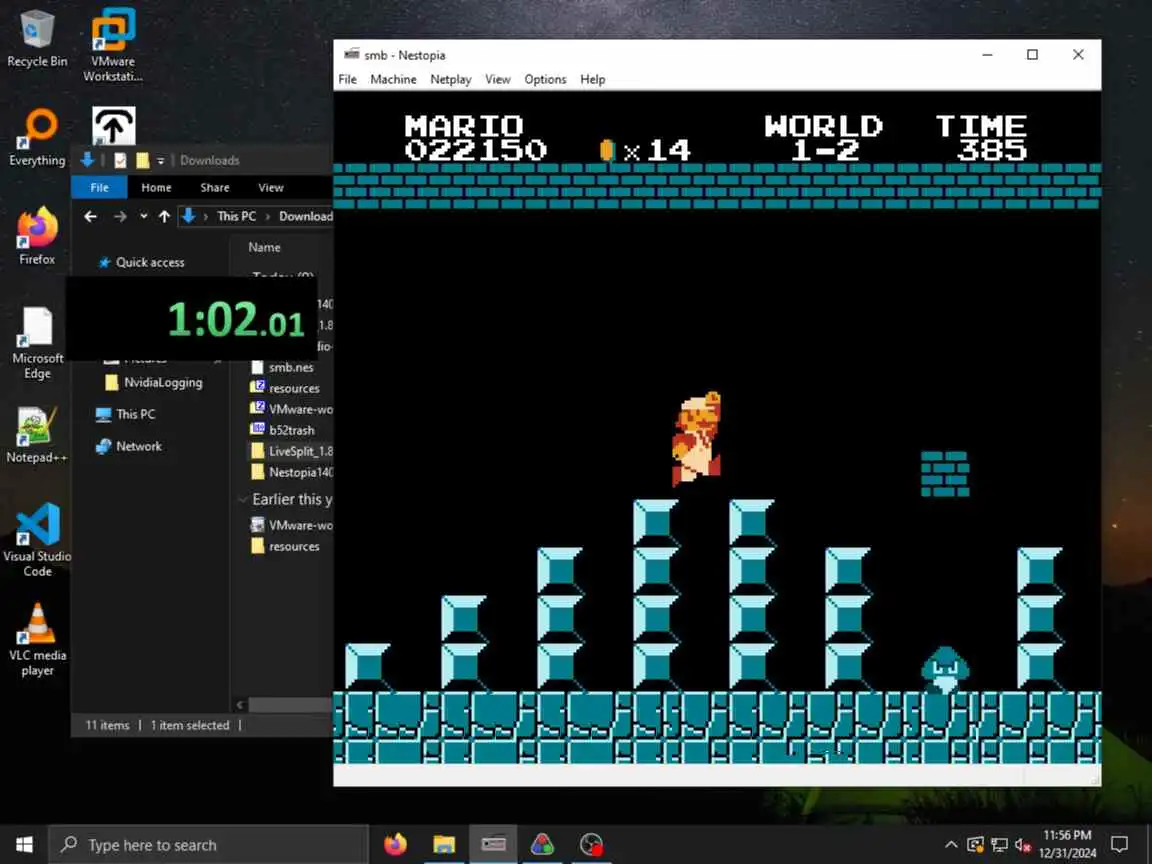Click the Nestopia window title bar icon
1152x864 pixels.
(x=352, y=54)
